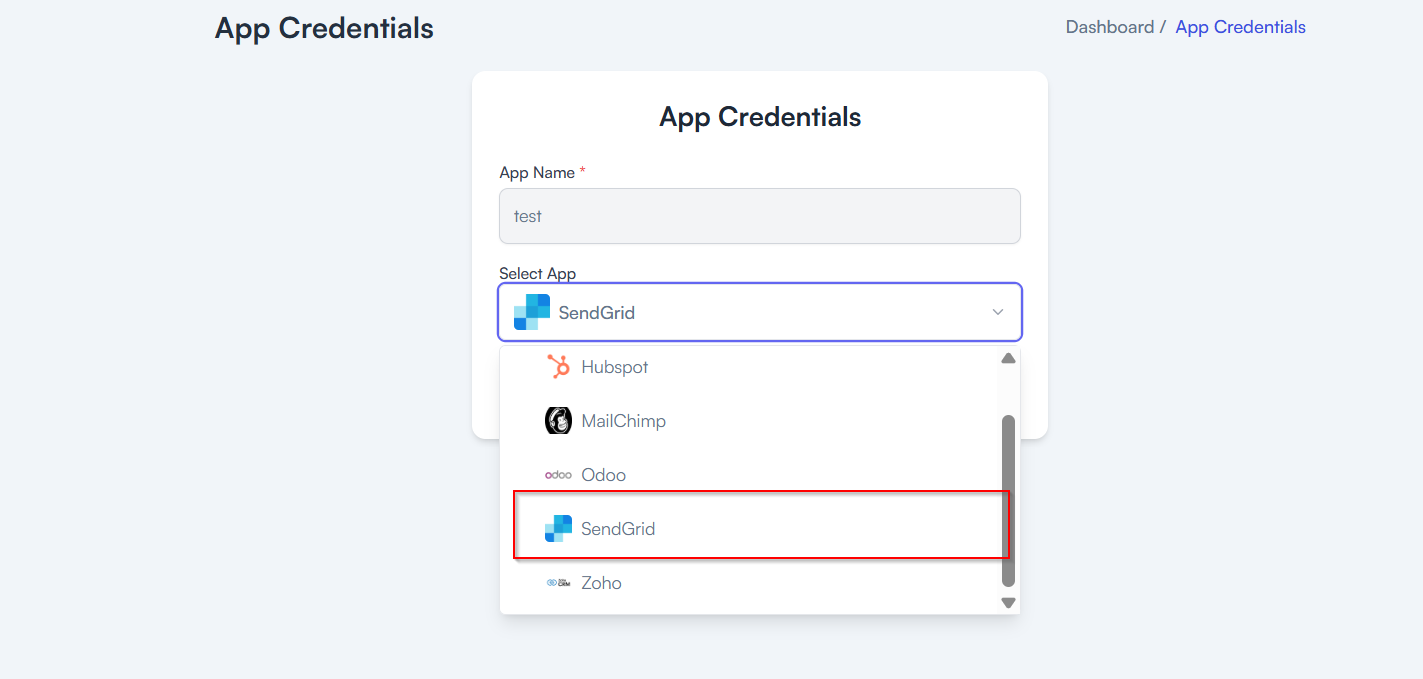Screen dimensions: 1423x679
Task: Focus the App Name input field
Action: coord(760,216)
